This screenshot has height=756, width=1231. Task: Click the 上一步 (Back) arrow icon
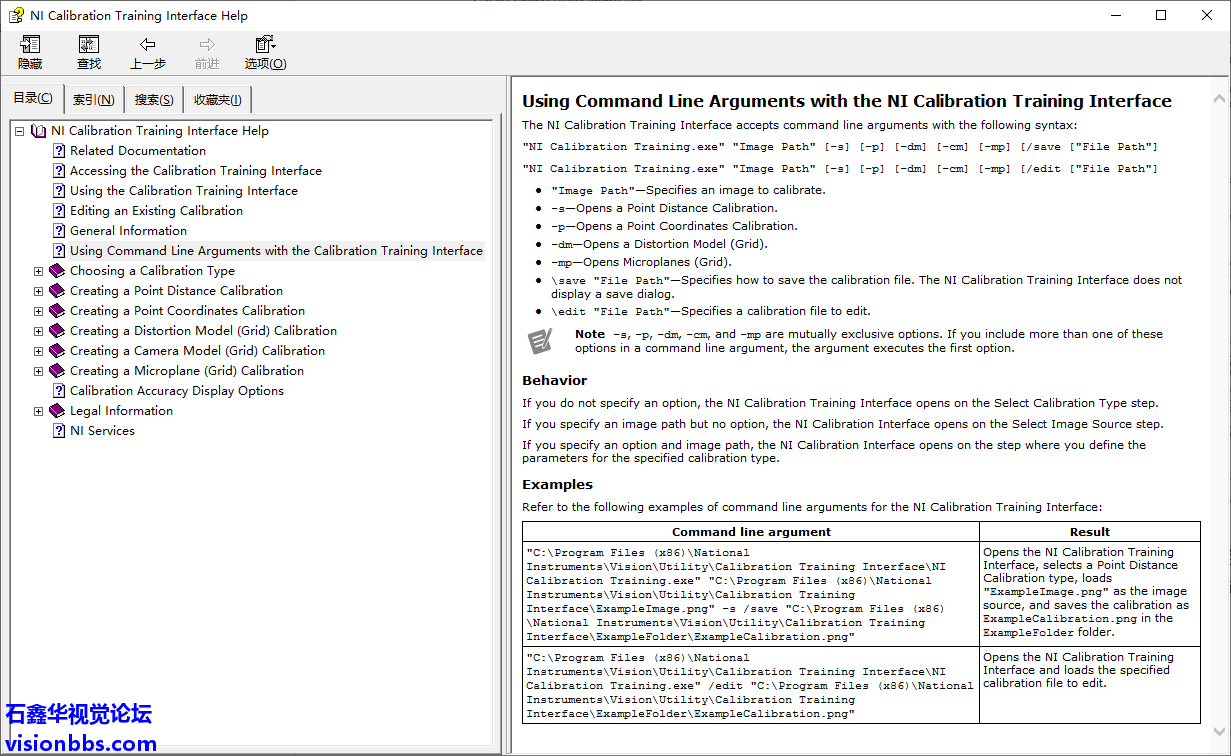[147, 45]
